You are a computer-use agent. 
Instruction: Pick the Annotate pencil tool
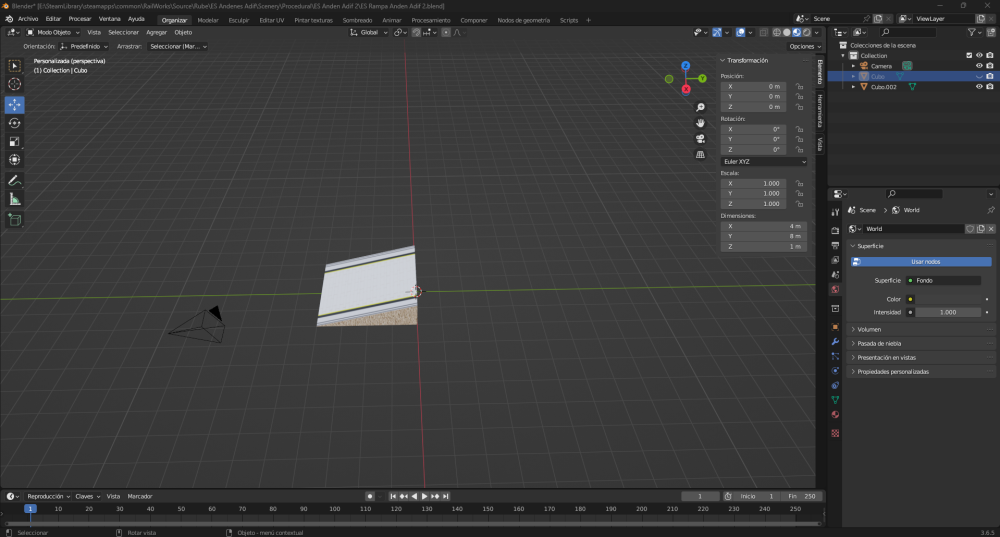pos(15,181)
